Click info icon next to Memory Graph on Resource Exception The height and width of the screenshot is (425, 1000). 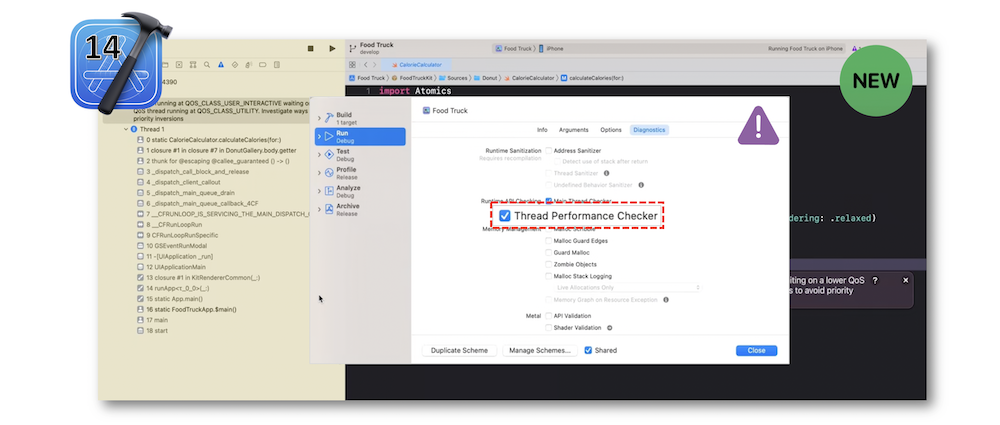point(666,299)
